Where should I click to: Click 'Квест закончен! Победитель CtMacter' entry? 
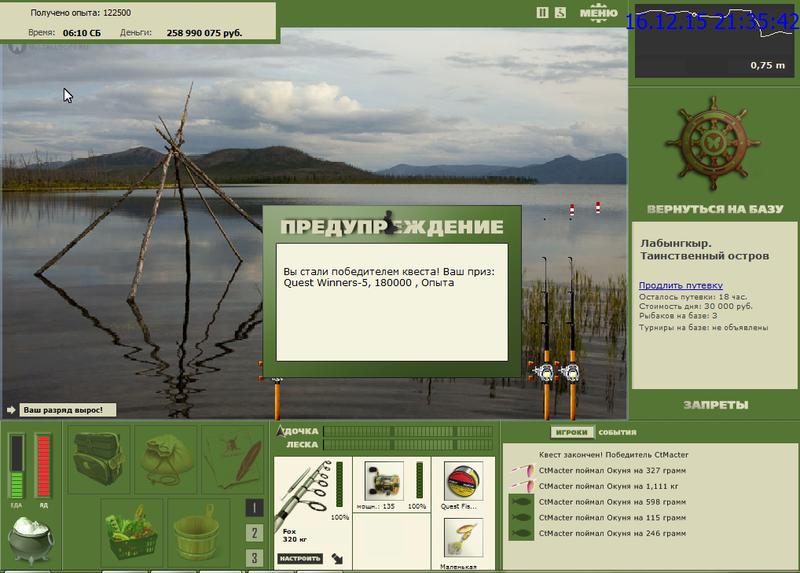(x=613, y=455)
